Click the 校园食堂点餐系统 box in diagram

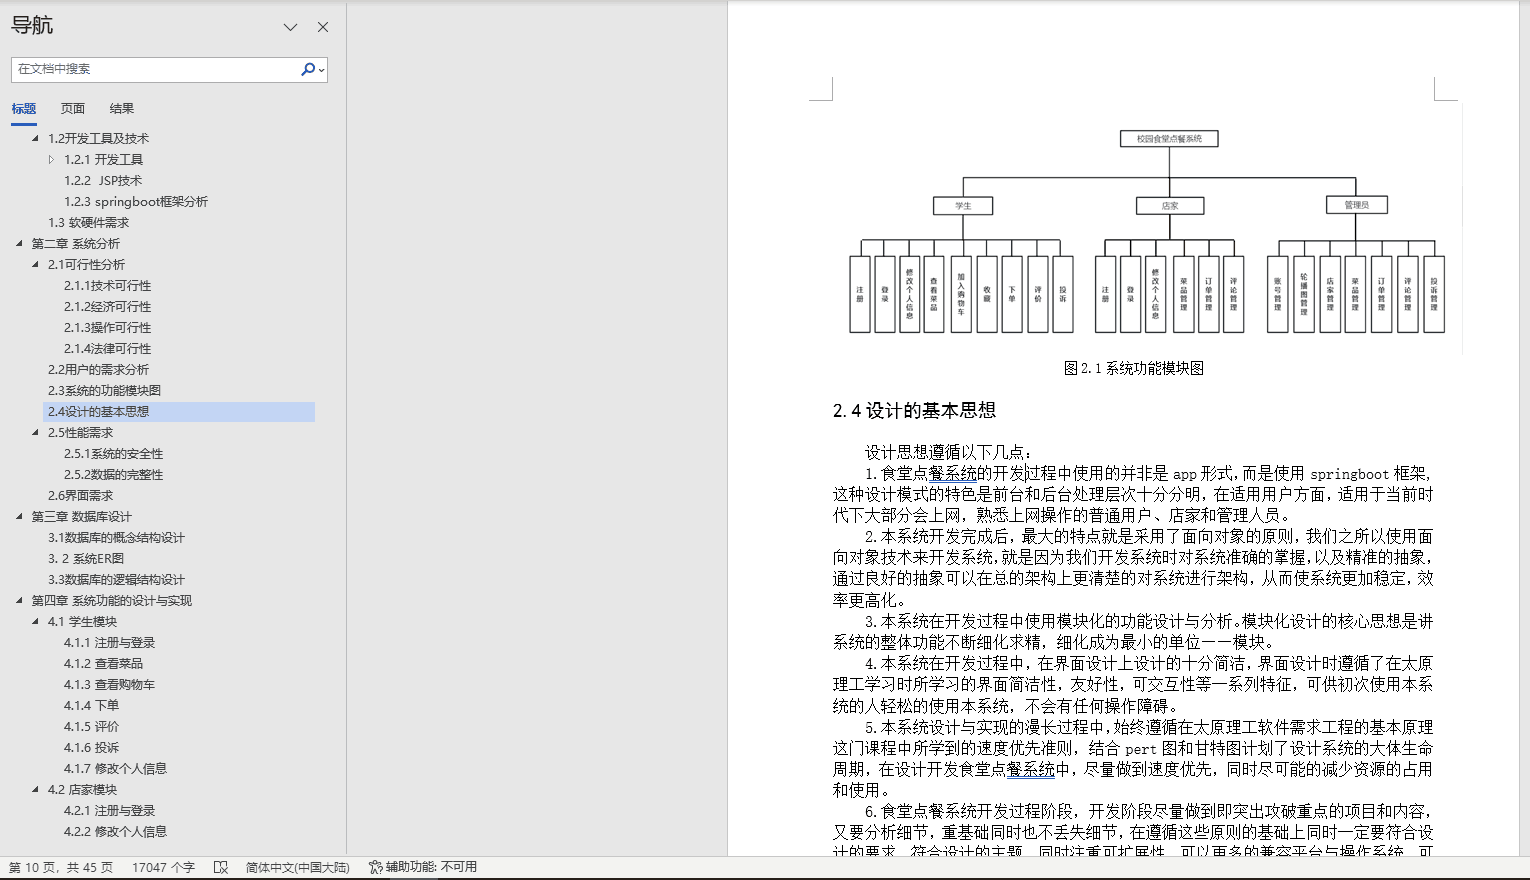point(1169,139)
